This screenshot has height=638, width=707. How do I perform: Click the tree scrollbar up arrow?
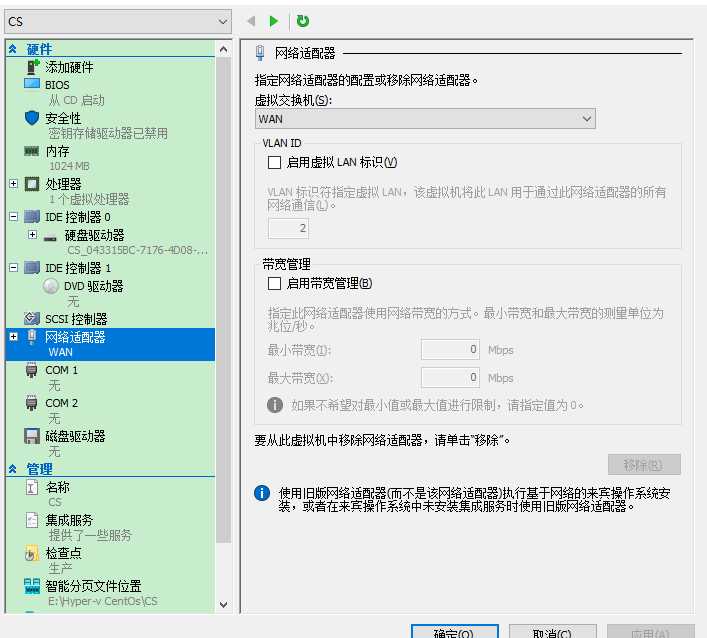224,49
